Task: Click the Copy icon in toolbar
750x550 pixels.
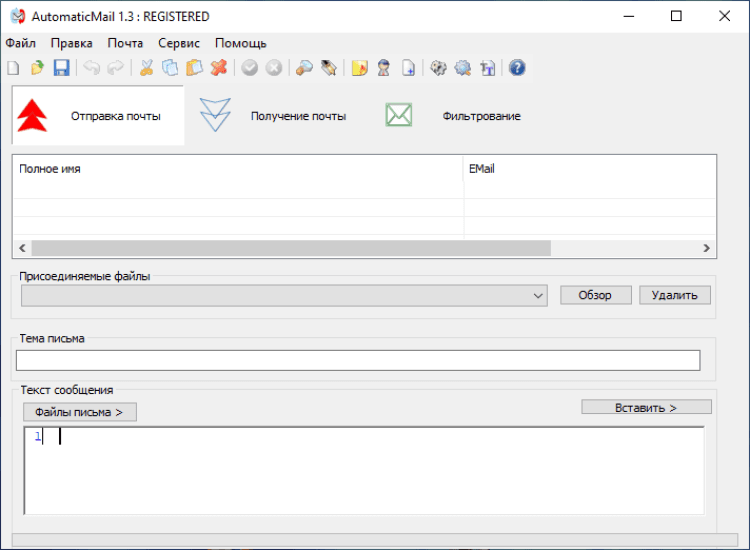Action: click(170, 68)
